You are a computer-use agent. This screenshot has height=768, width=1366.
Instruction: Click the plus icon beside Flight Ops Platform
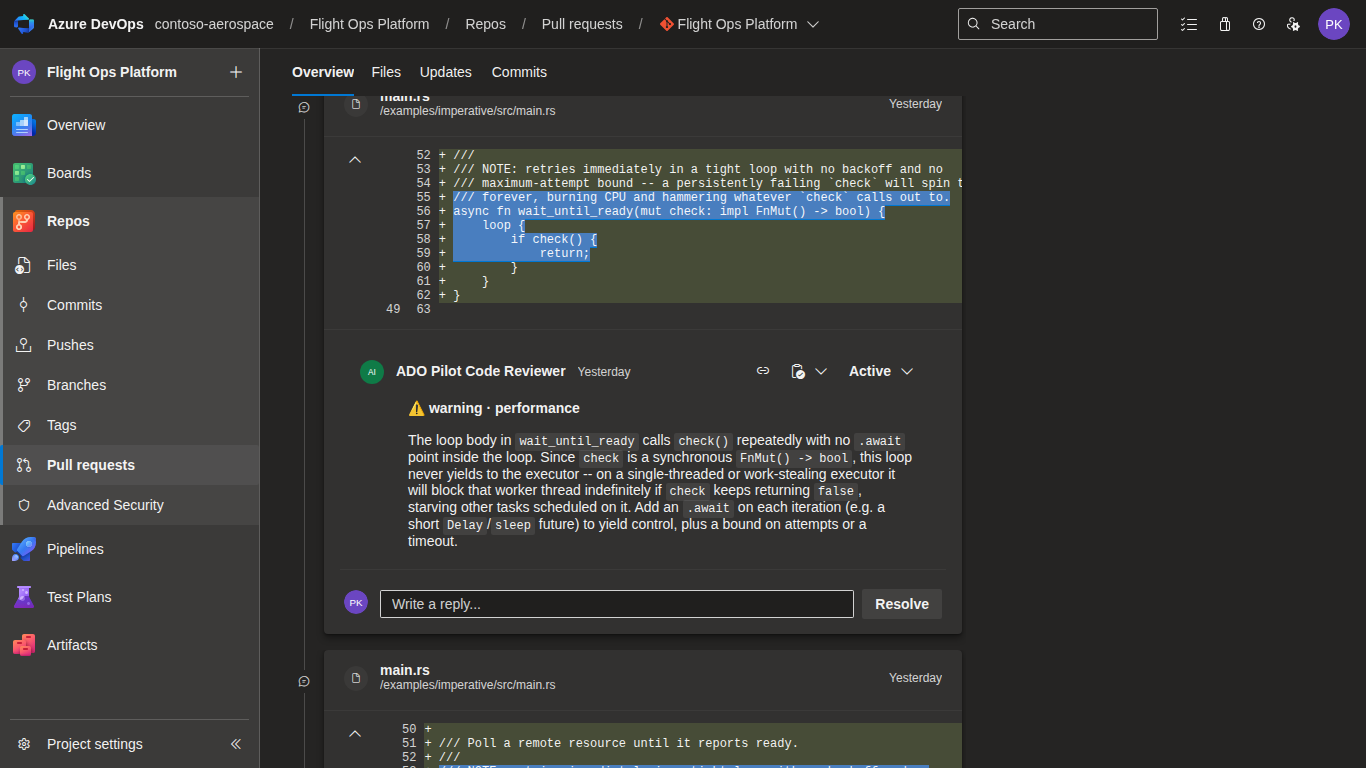tap(236, 72)
